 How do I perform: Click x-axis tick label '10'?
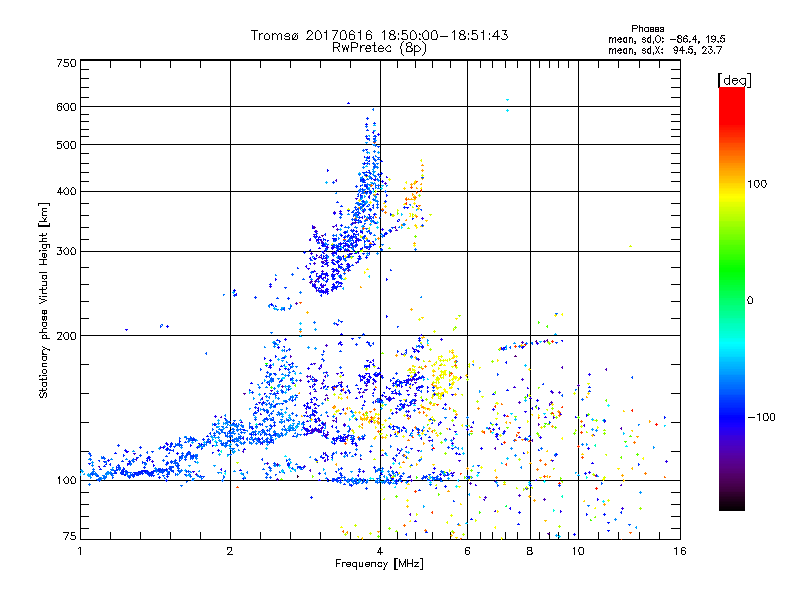click(578, 551)
